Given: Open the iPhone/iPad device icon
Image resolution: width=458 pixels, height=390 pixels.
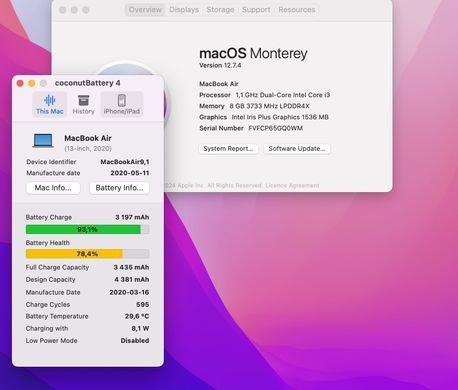Looking at the screenshot, I should pos(122,100).
